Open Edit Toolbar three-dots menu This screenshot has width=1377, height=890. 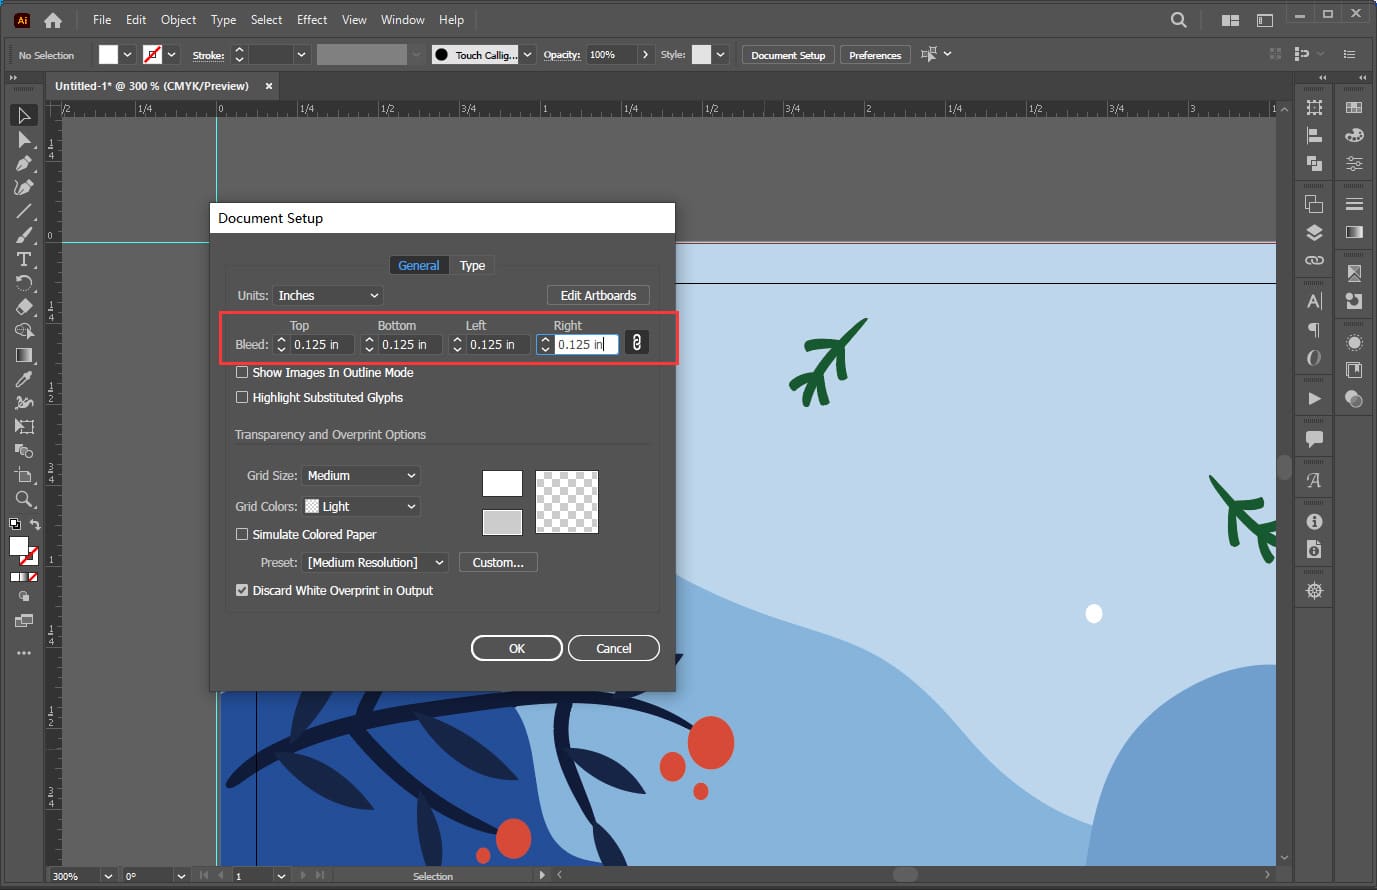click(x=24, y=653)
